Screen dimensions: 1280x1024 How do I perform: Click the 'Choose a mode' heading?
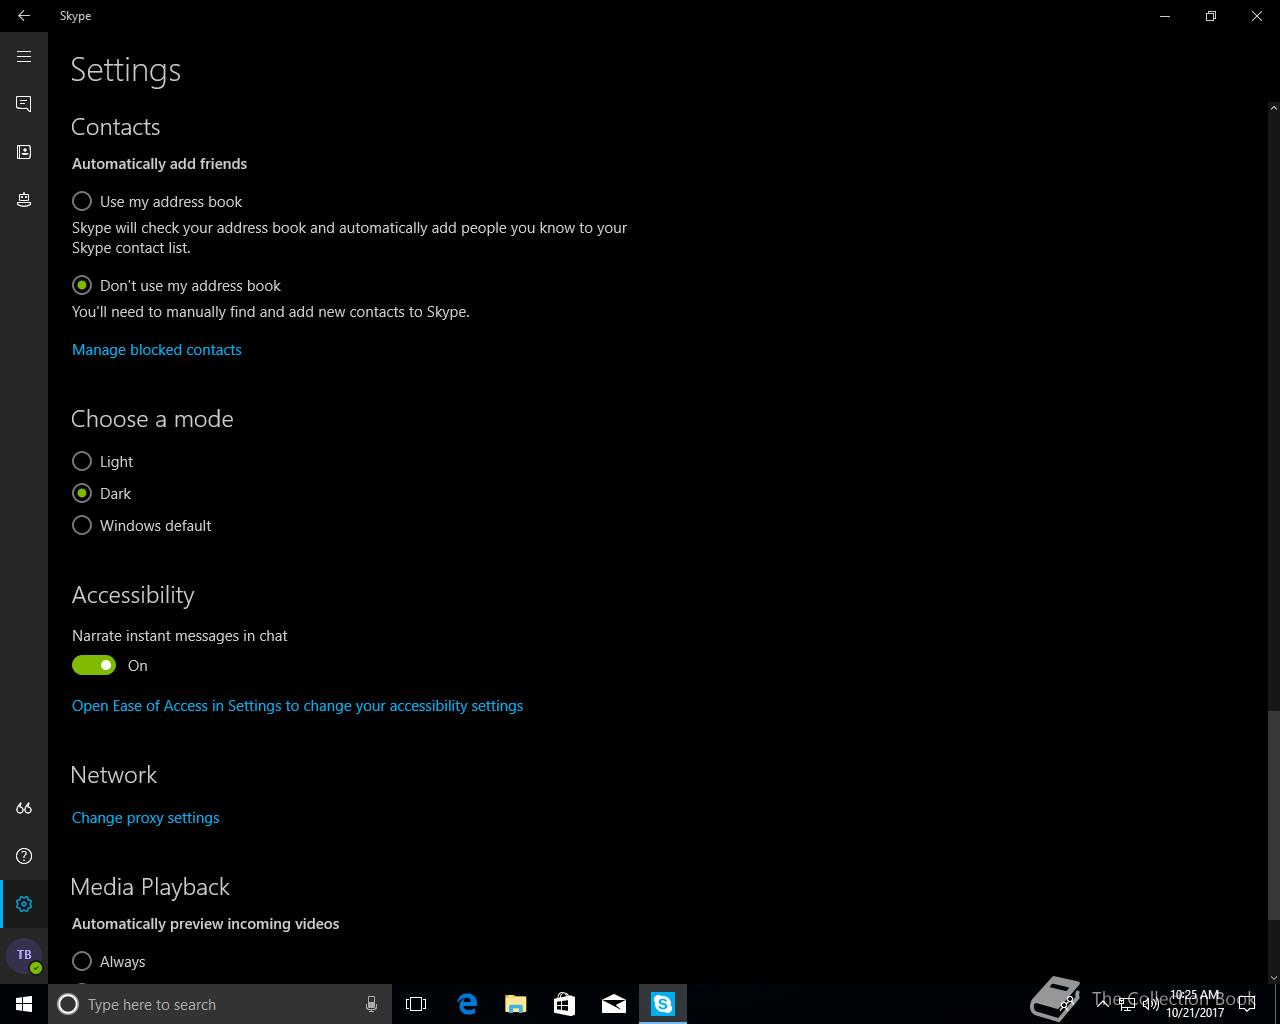152,419
